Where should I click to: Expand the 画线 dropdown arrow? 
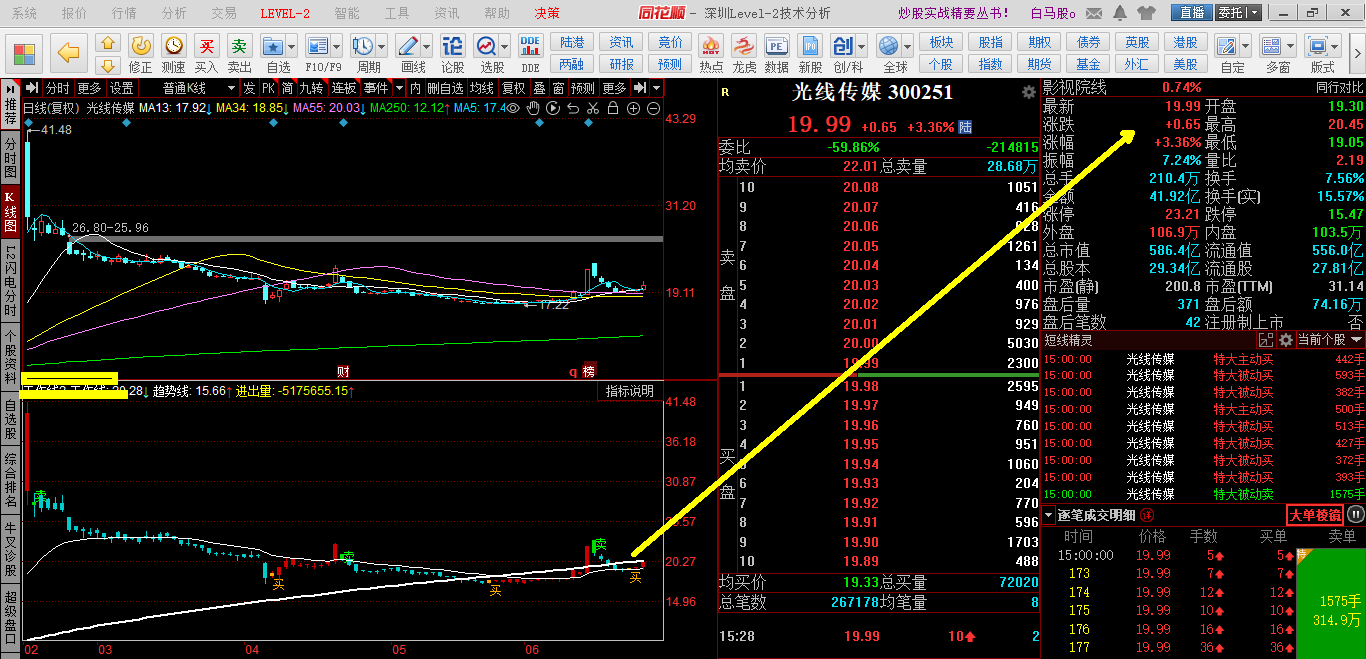coord(426,46)
